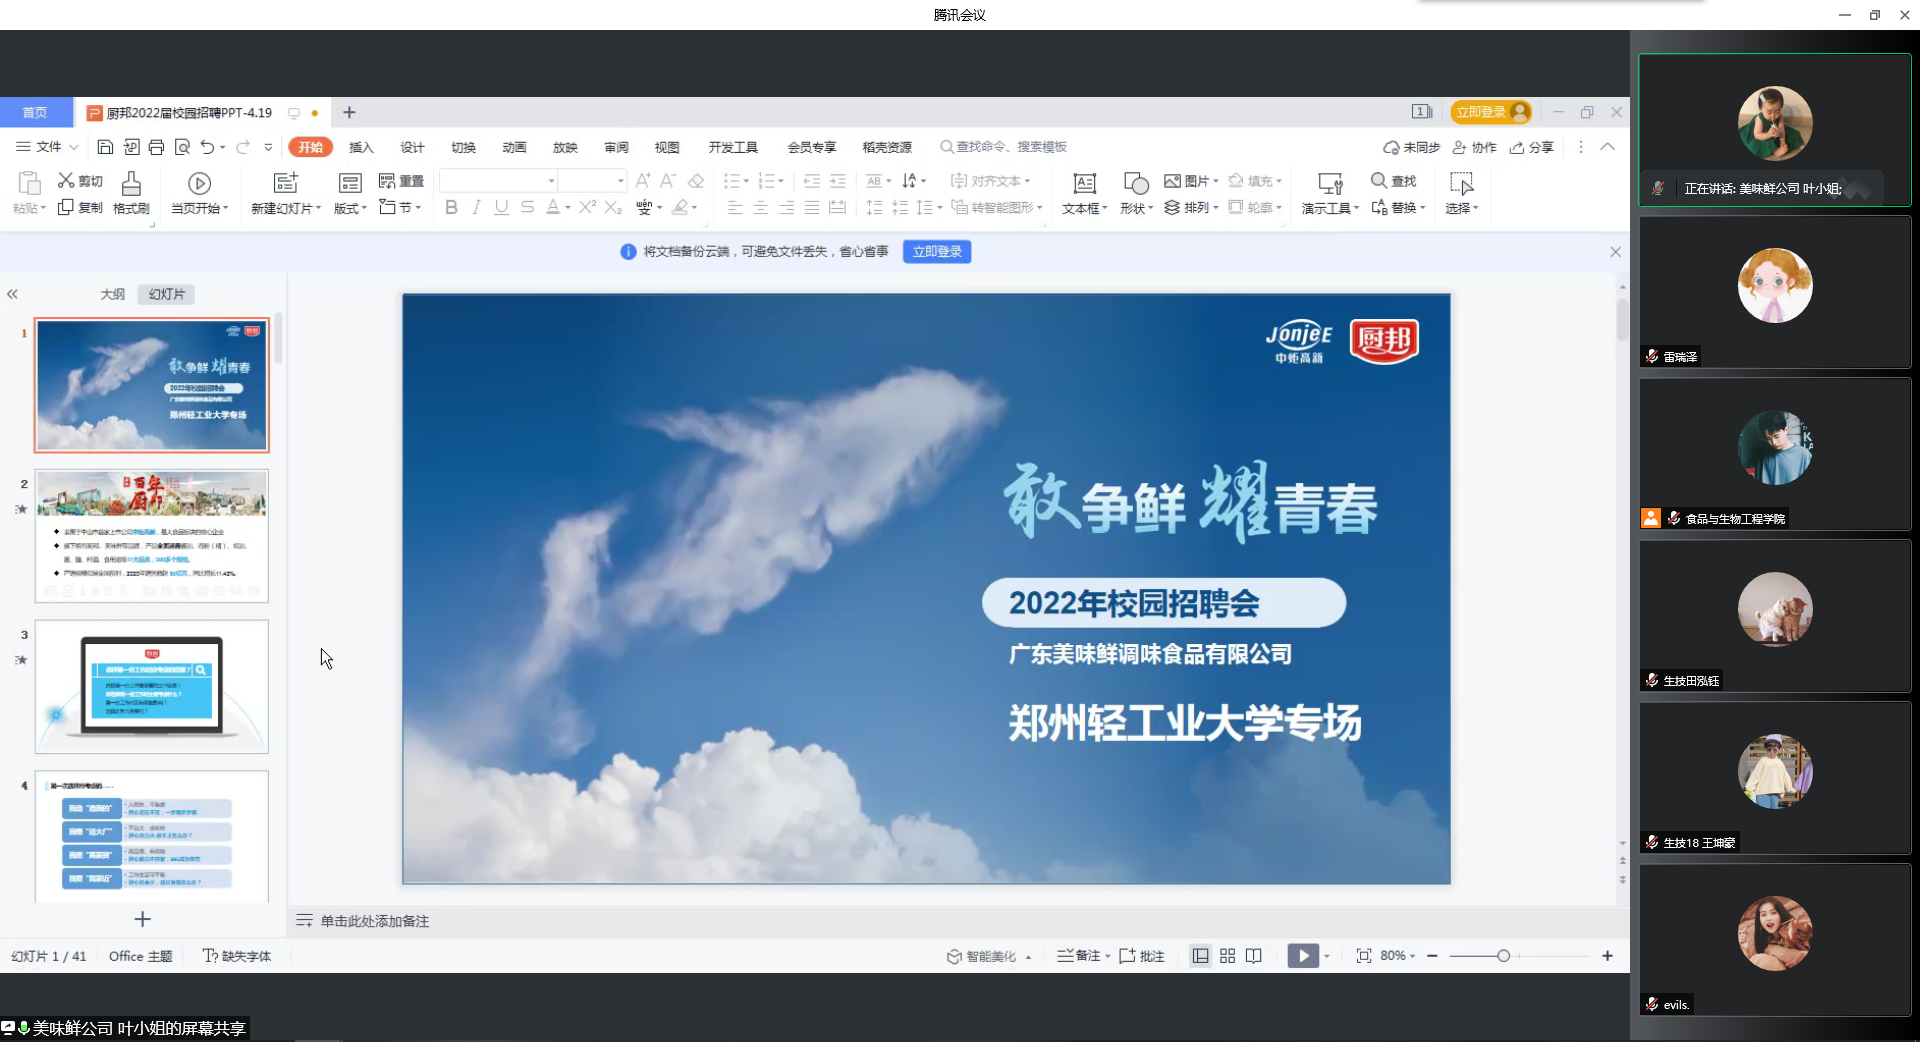Collapse the slide panel with double chevron
This screenshot has width=1920, height=1042.
[12, 294]
